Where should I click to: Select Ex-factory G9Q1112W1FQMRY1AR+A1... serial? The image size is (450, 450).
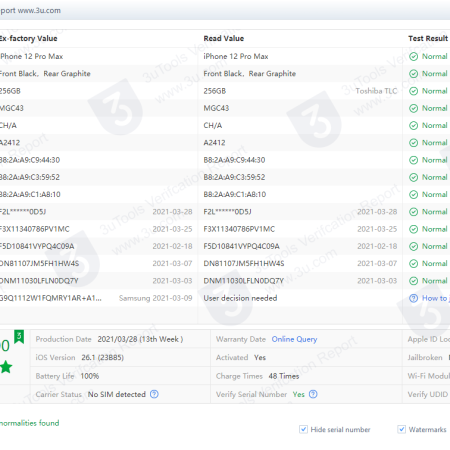point(50,298)
